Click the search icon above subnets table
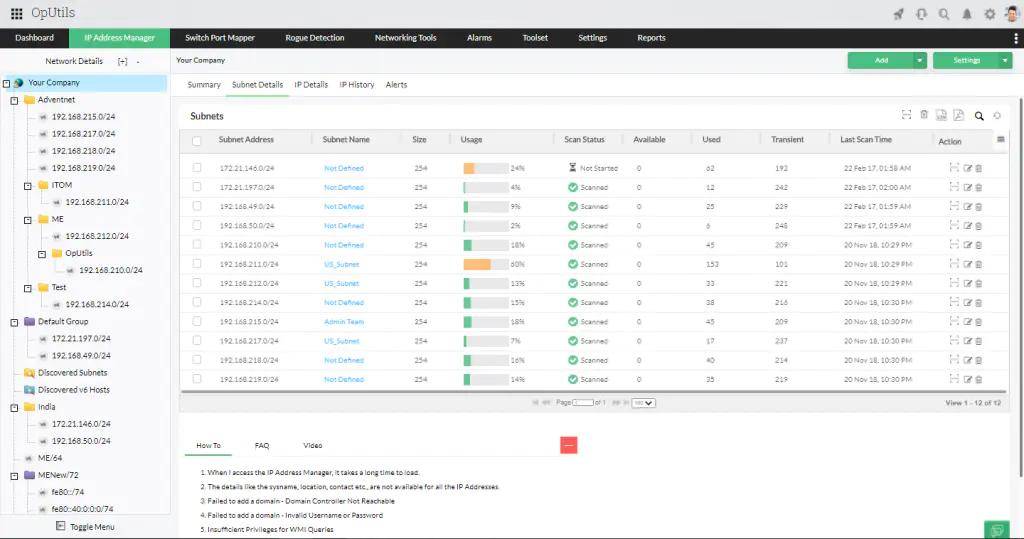Viewport: 1024px width, 539px height. 979,116
